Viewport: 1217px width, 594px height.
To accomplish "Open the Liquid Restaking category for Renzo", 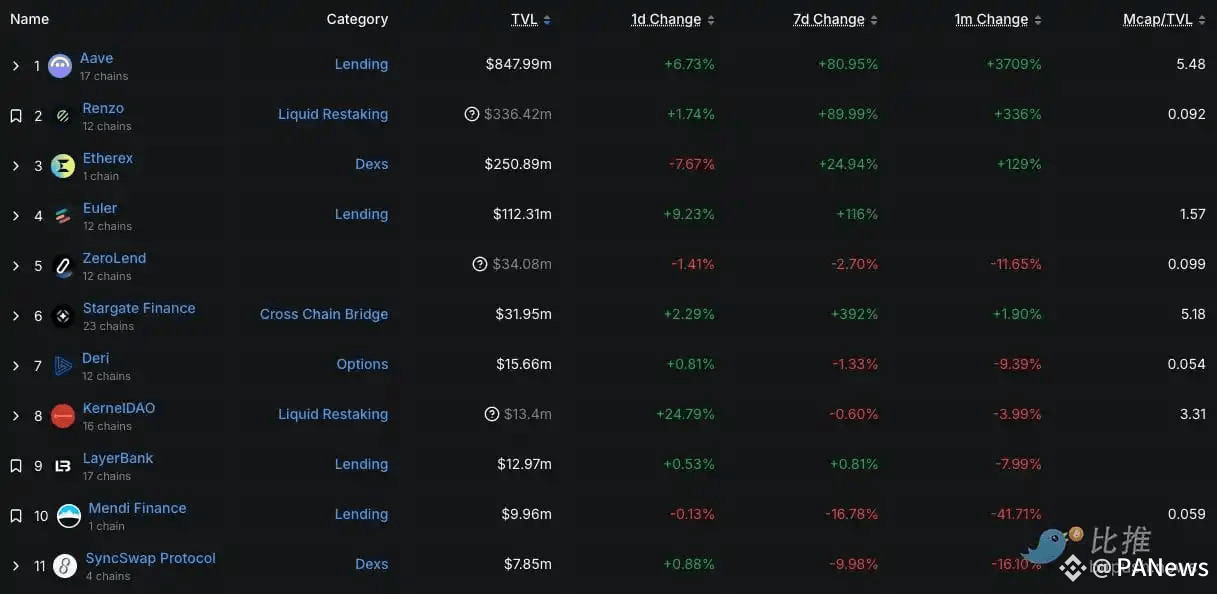I will (333, 114).
